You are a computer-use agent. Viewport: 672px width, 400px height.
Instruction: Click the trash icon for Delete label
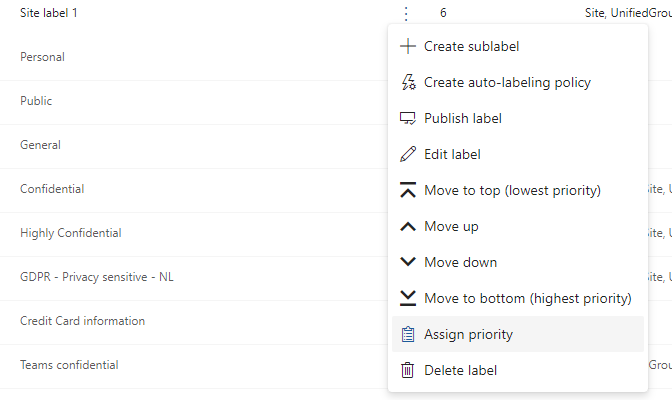point(407,370)
